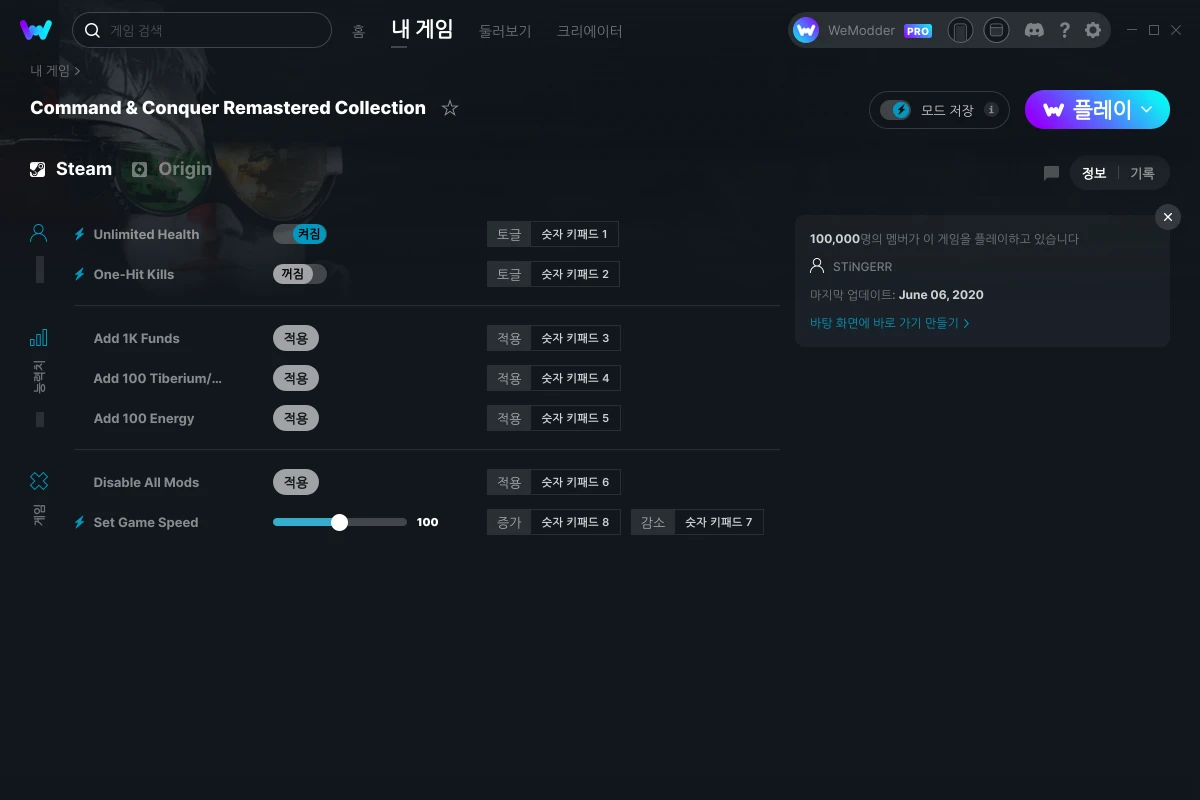
Task: Switch to the Steam platform tab
Action: [71, 169]
